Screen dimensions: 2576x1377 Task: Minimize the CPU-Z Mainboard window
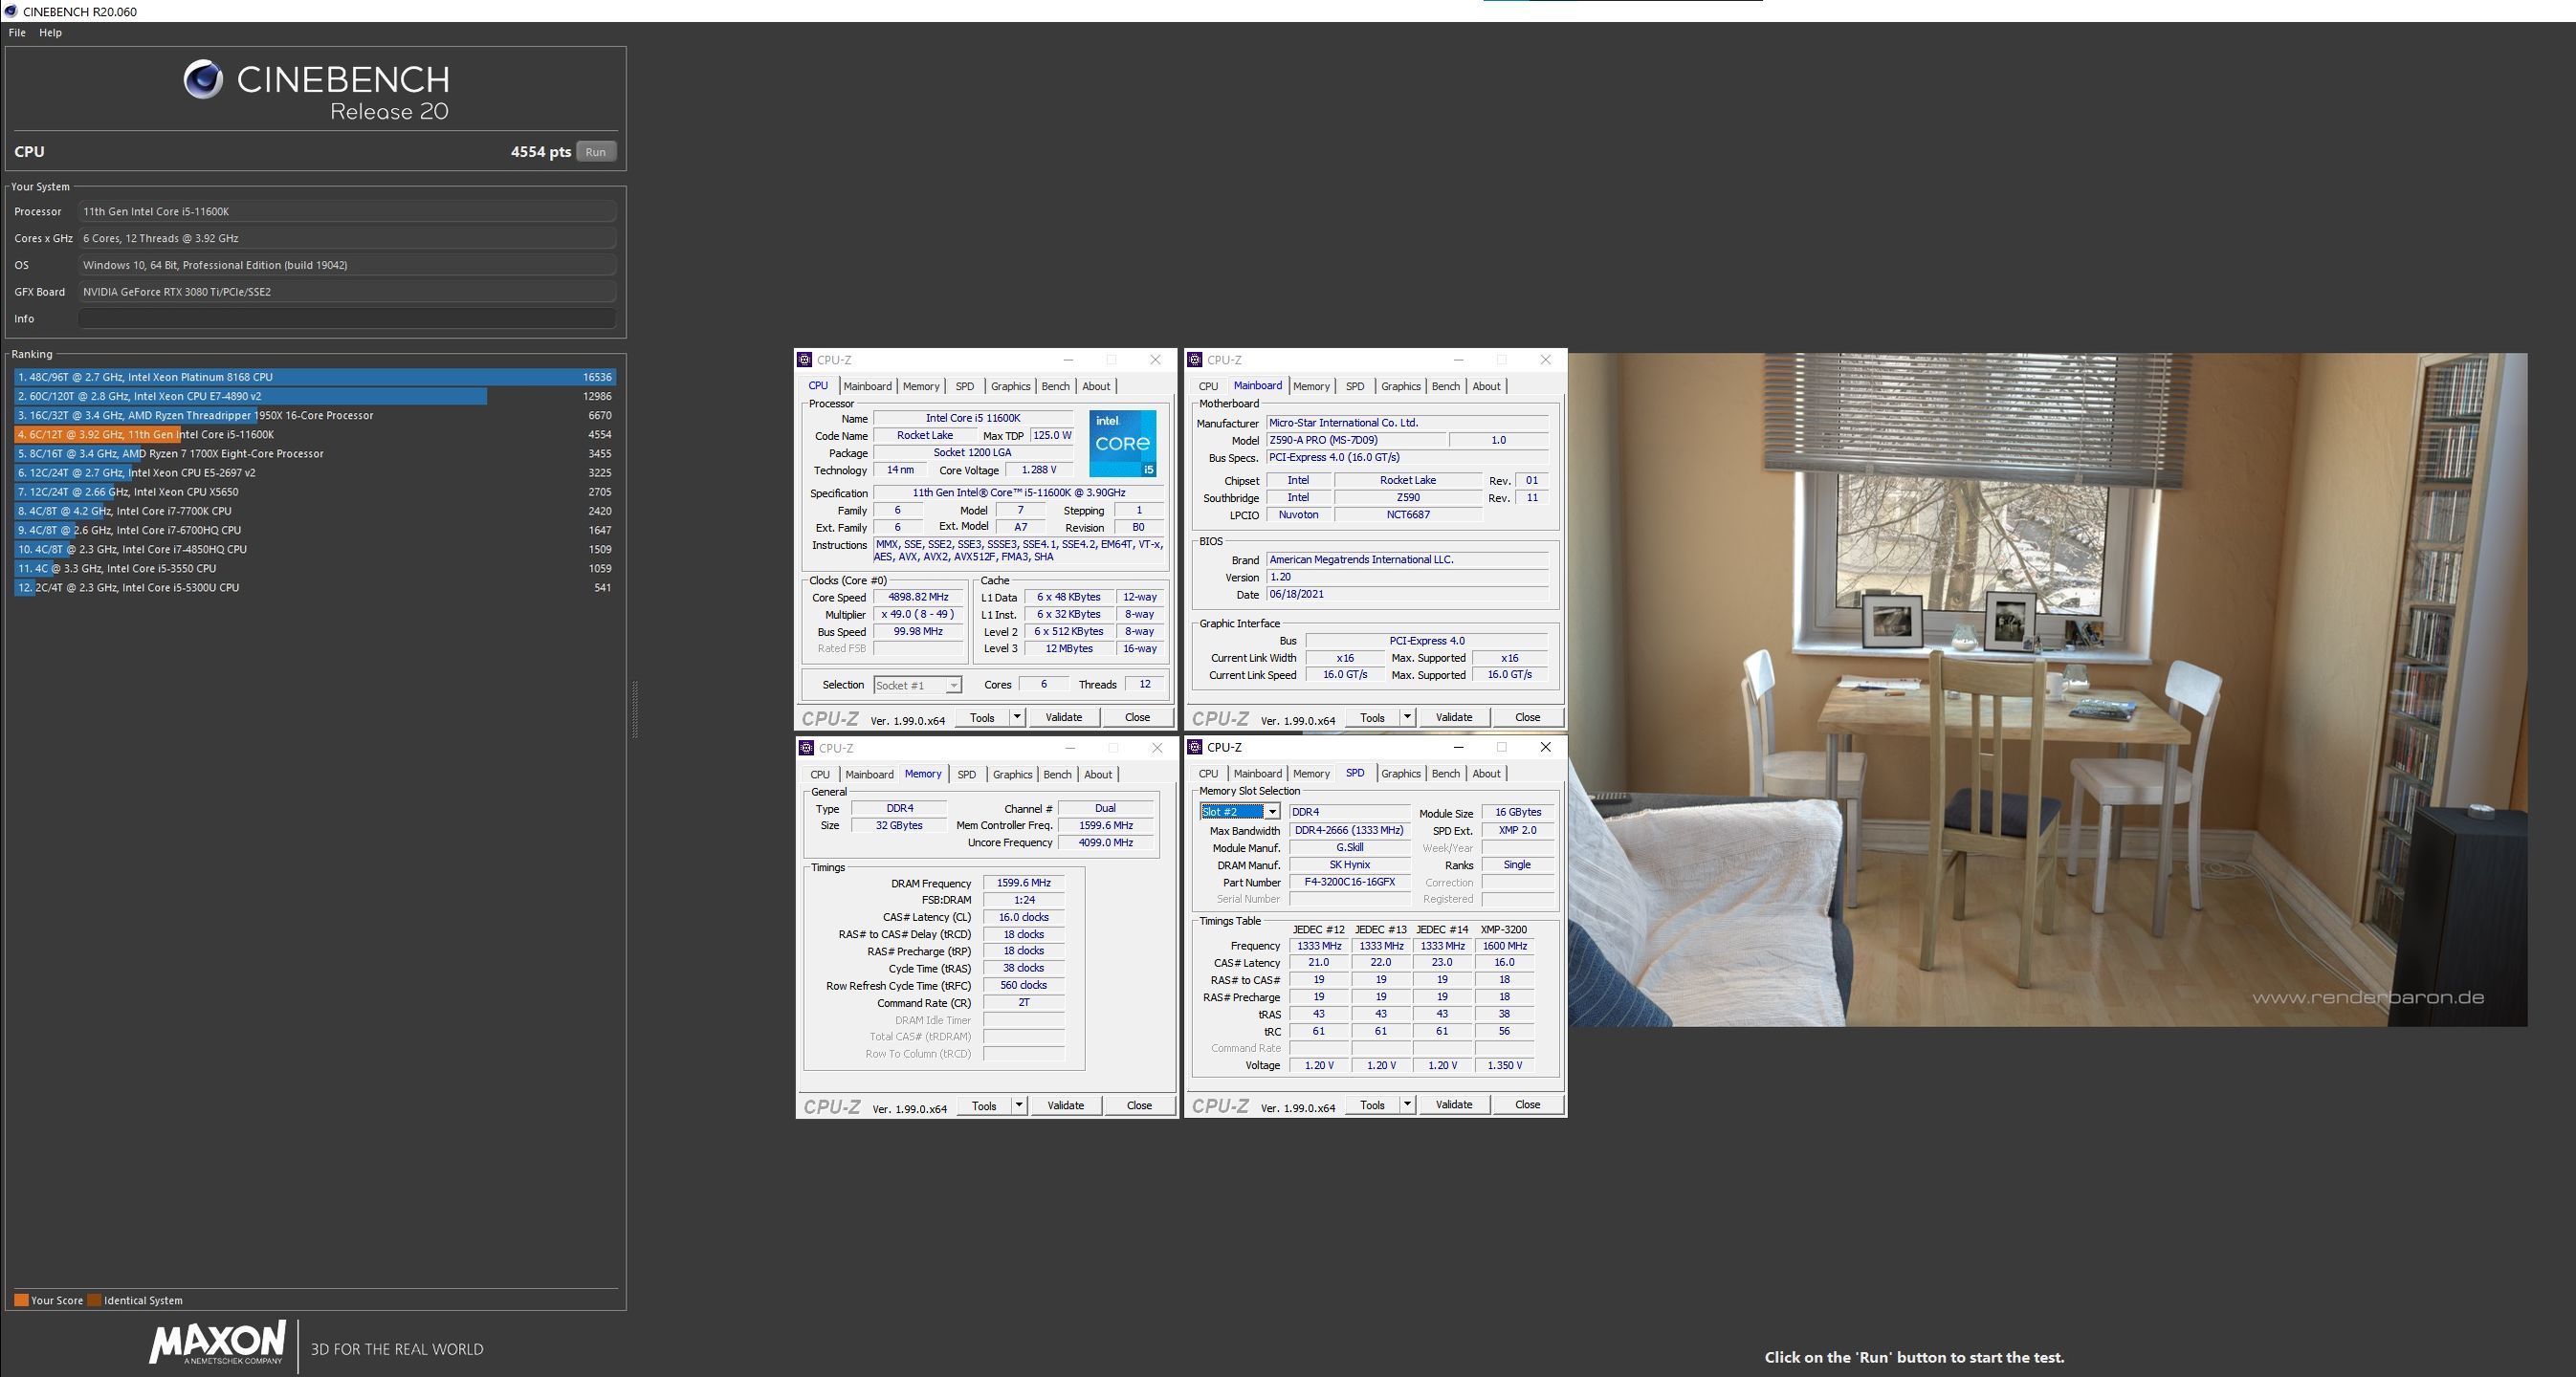click(1458, 360)
